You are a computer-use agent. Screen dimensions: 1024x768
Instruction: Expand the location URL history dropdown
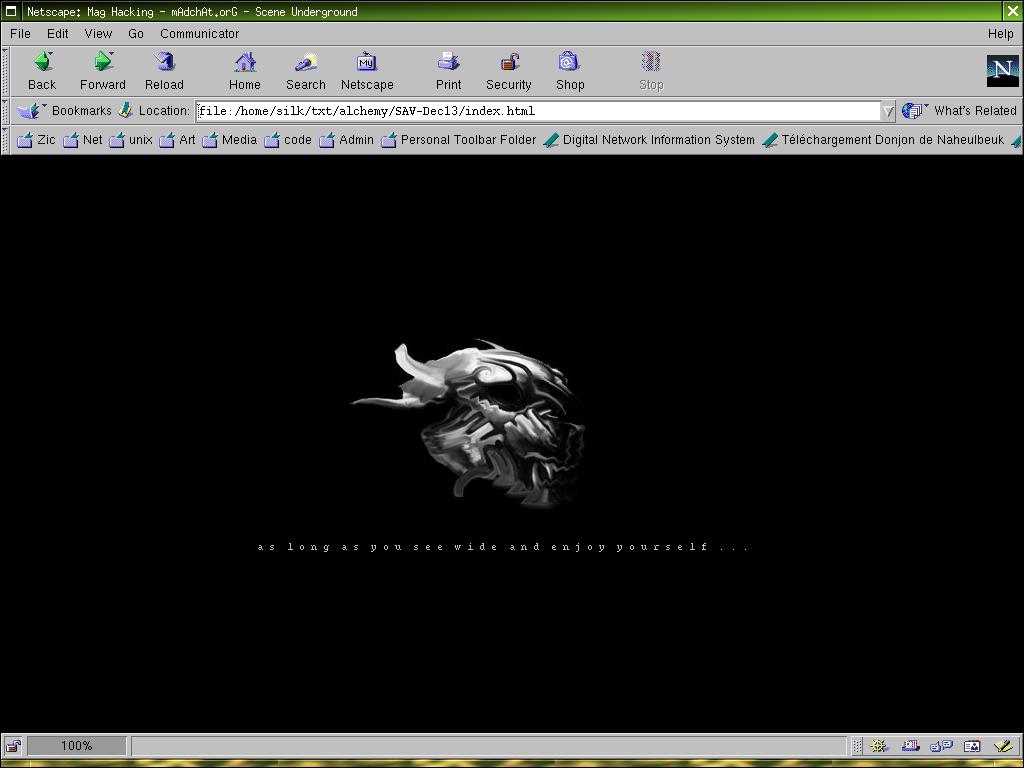tap(887, 111)
